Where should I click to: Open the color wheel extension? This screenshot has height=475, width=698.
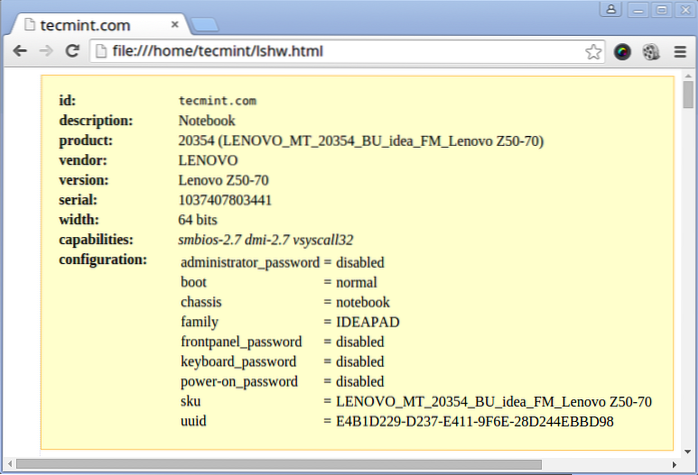(622, 52)
